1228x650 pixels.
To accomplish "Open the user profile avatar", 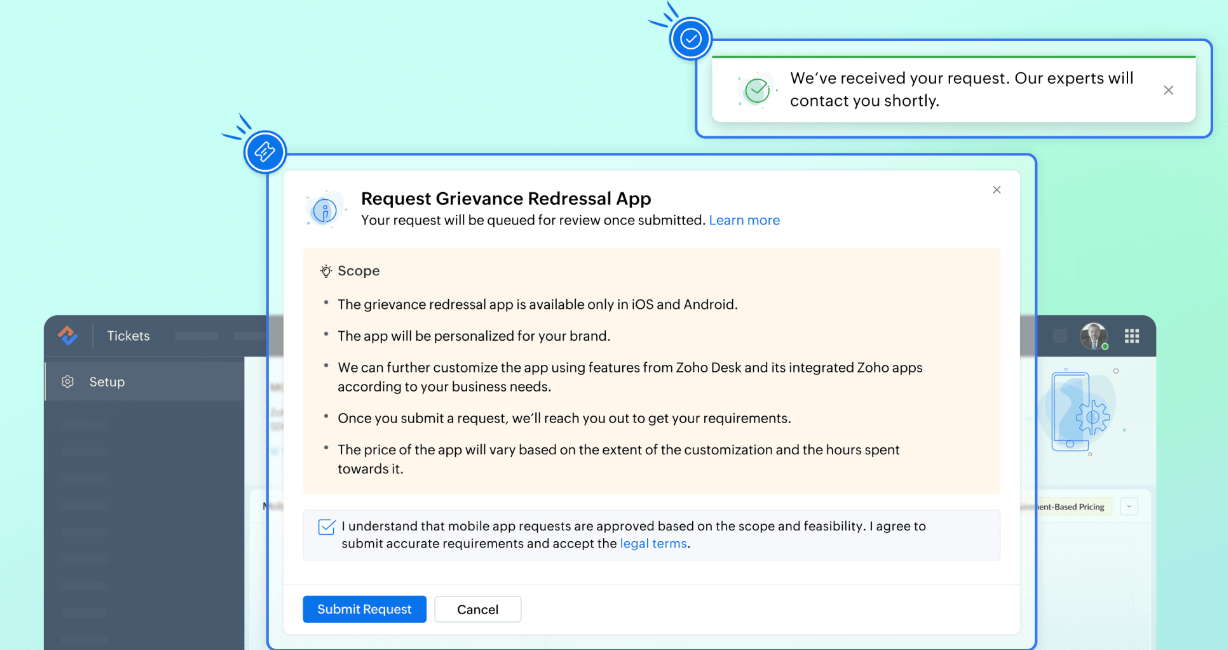I will click(1094, 336).
